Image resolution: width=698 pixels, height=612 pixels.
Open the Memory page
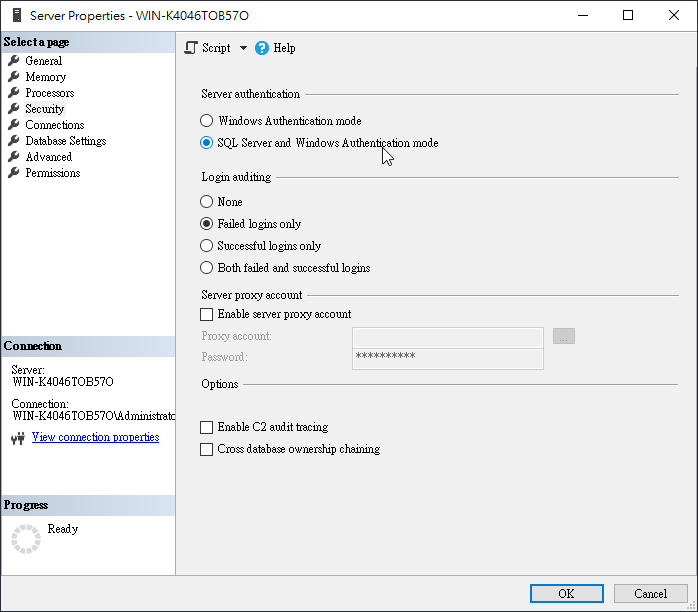(x=45, y=77)
